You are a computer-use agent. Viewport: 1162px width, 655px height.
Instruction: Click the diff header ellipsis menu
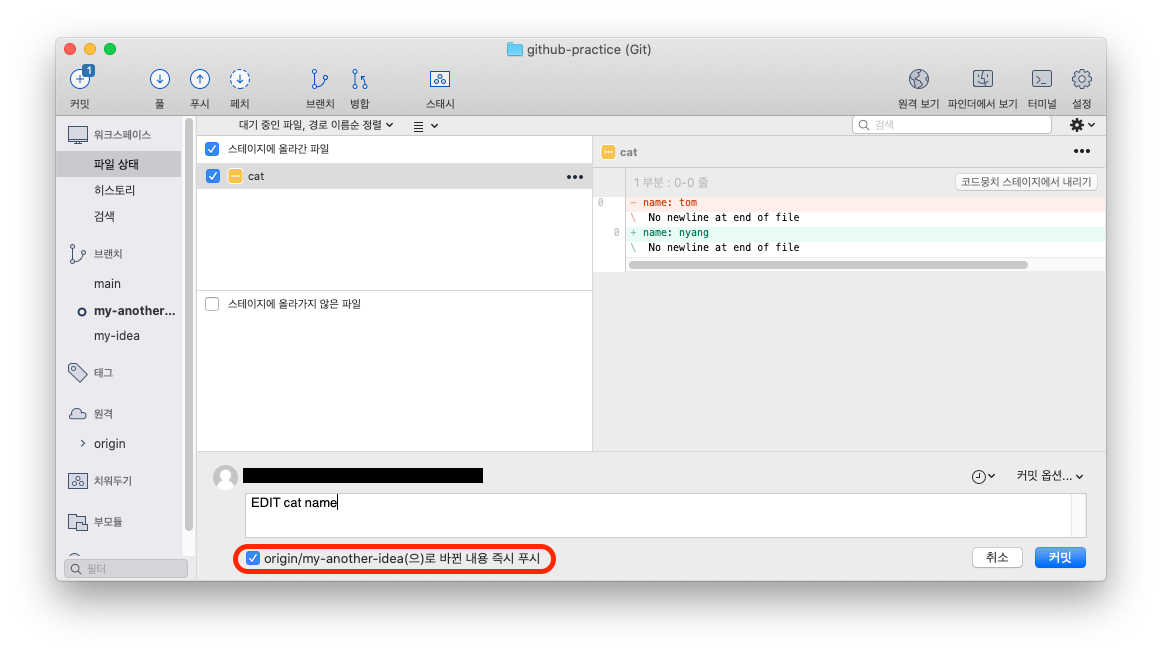click(1082, 151)
